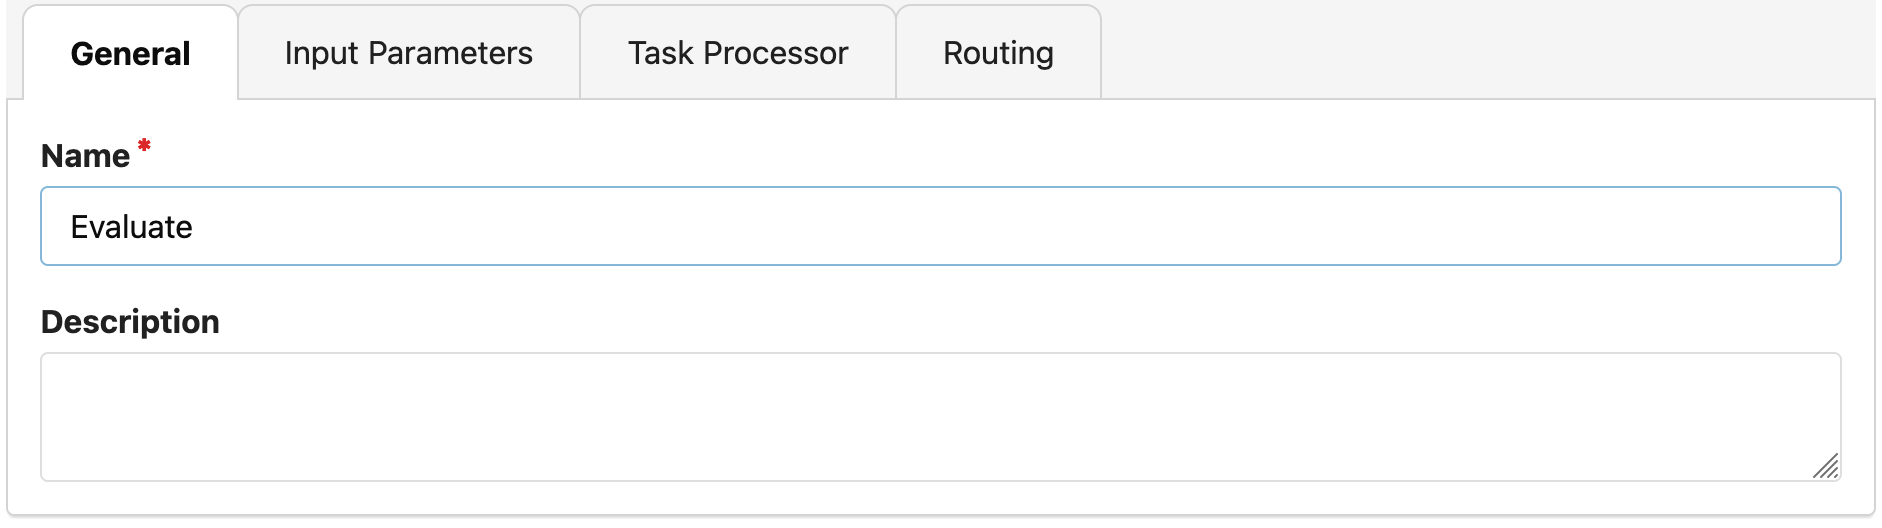This screenshot has width=1882, height=528.
Task: Click the bold Description heading text
Action: pyautogui.click(x=130, y=322)
